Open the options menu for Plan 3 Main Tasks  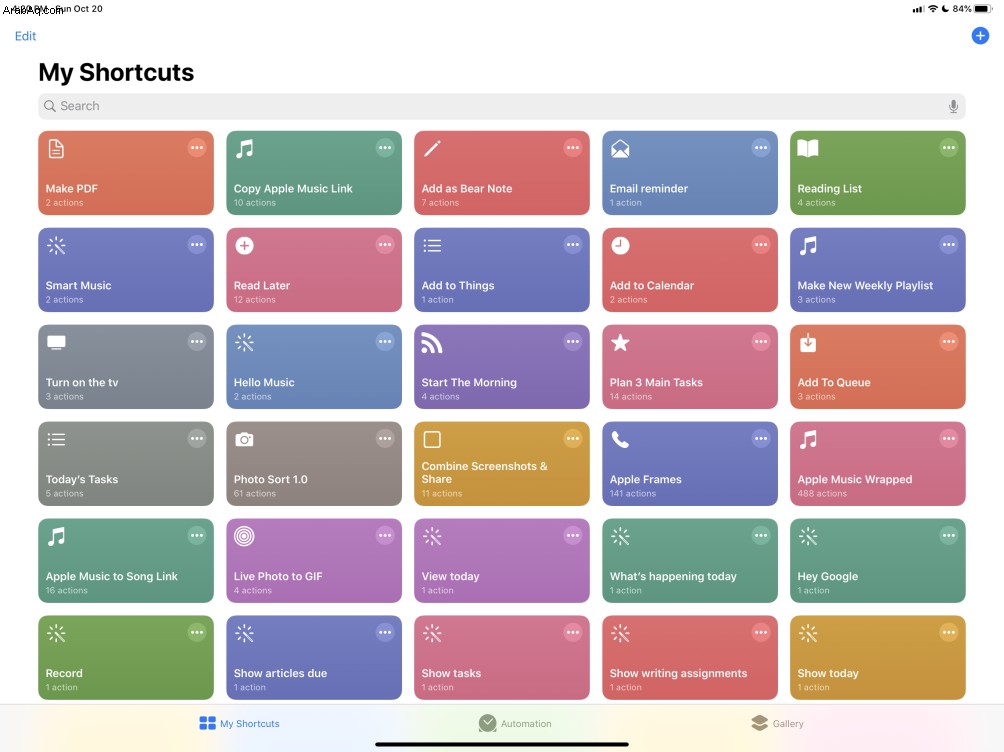pos(761,341)
